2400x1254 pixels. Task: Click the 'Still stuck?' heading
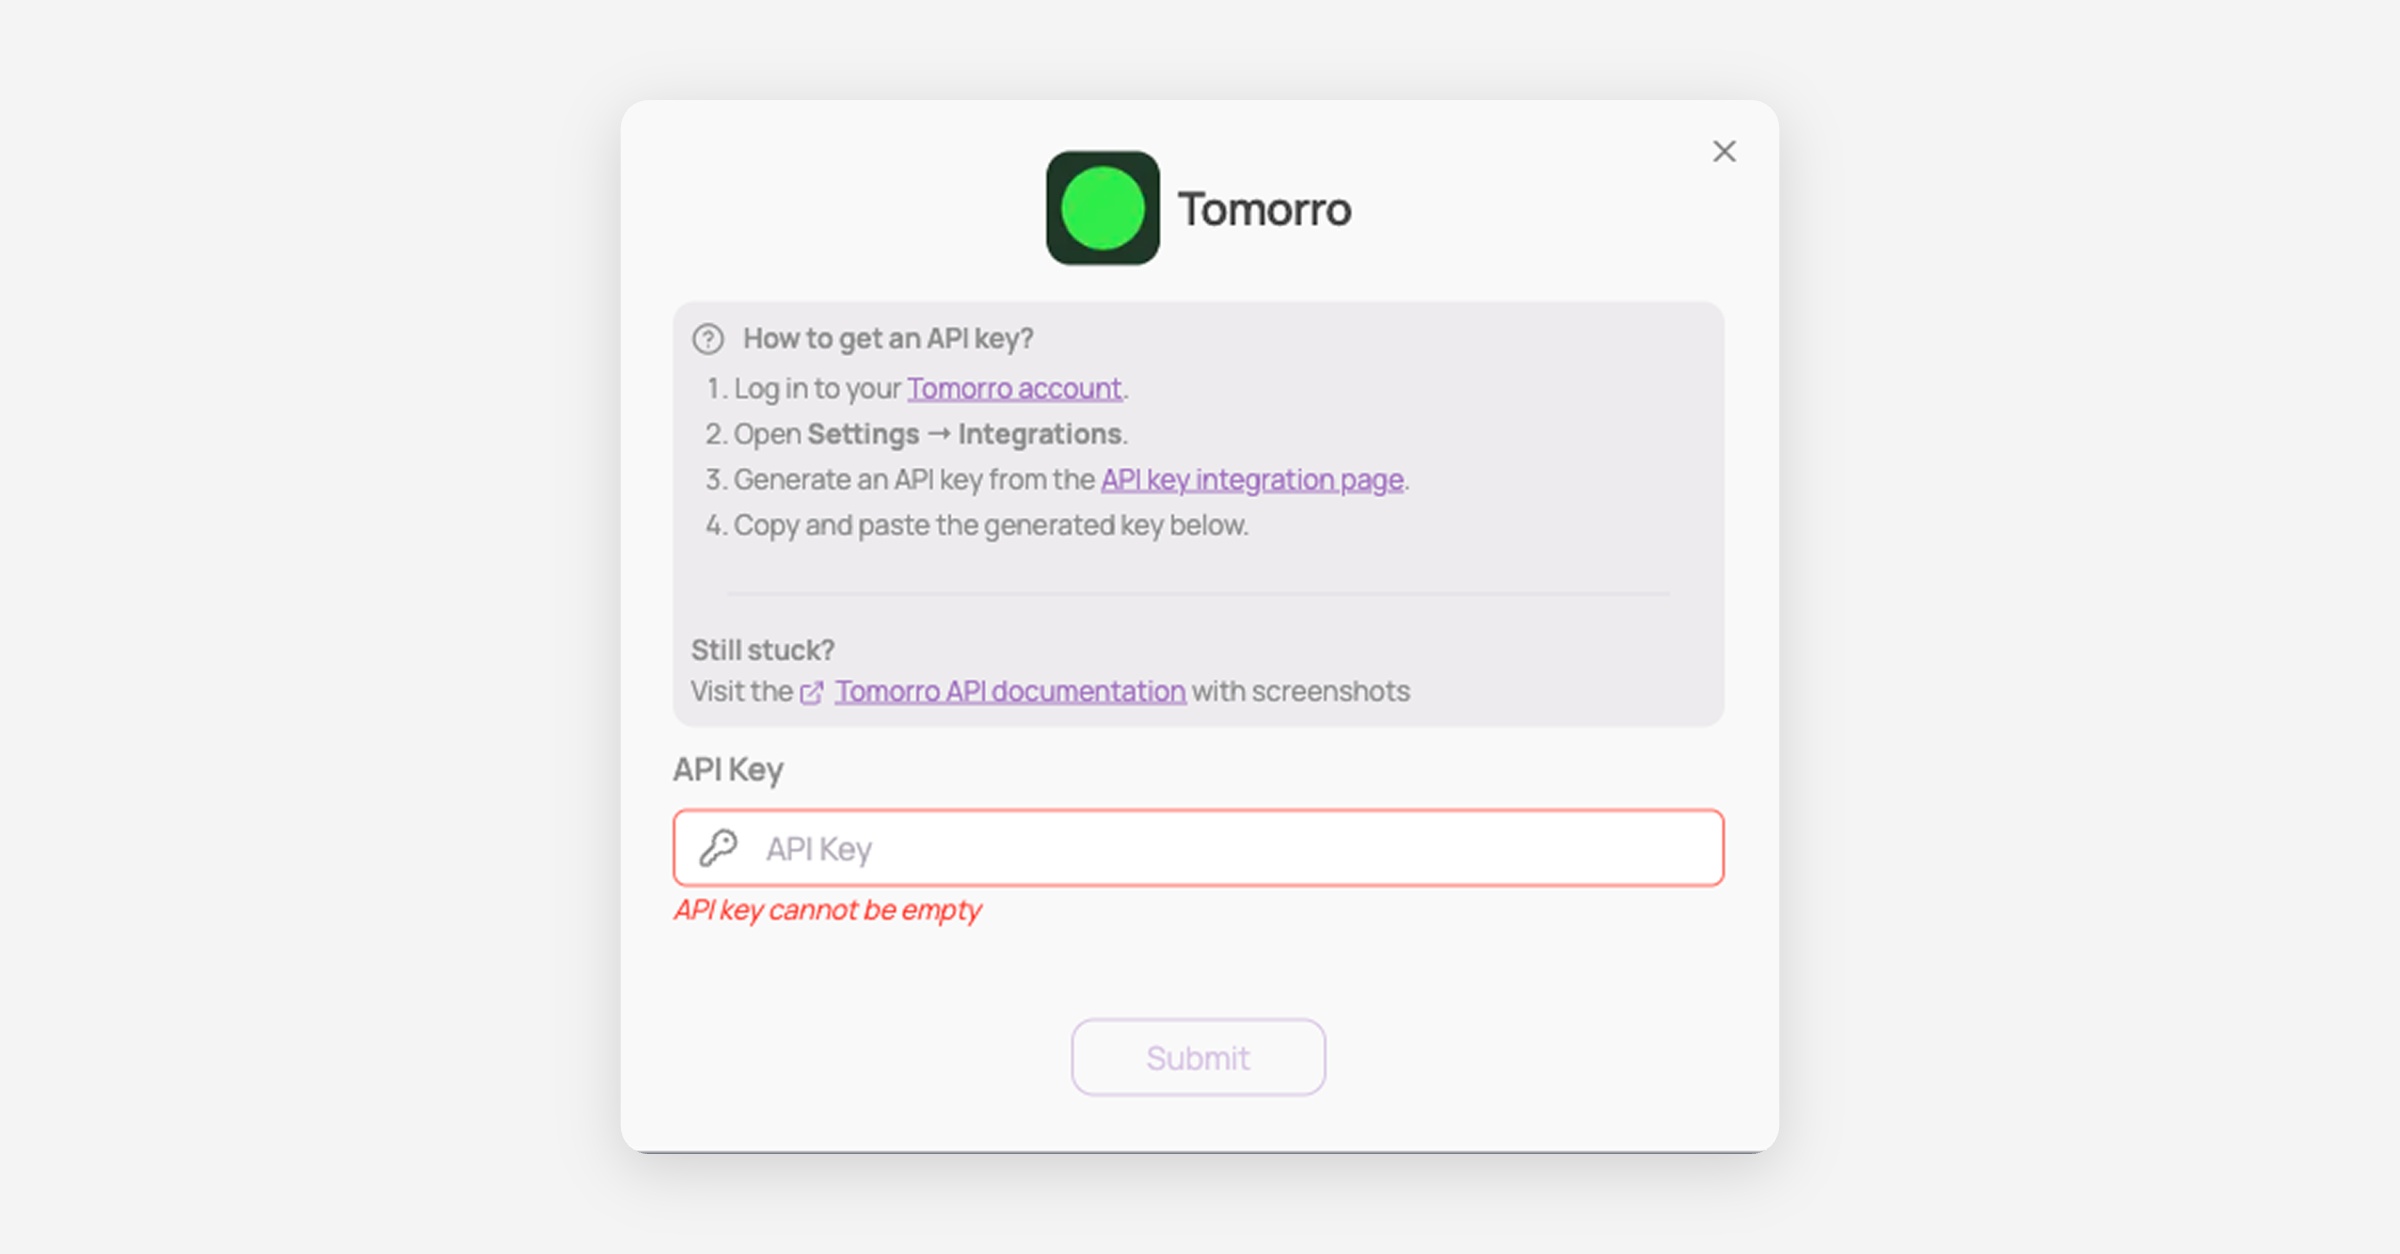(x=763, y=650)
